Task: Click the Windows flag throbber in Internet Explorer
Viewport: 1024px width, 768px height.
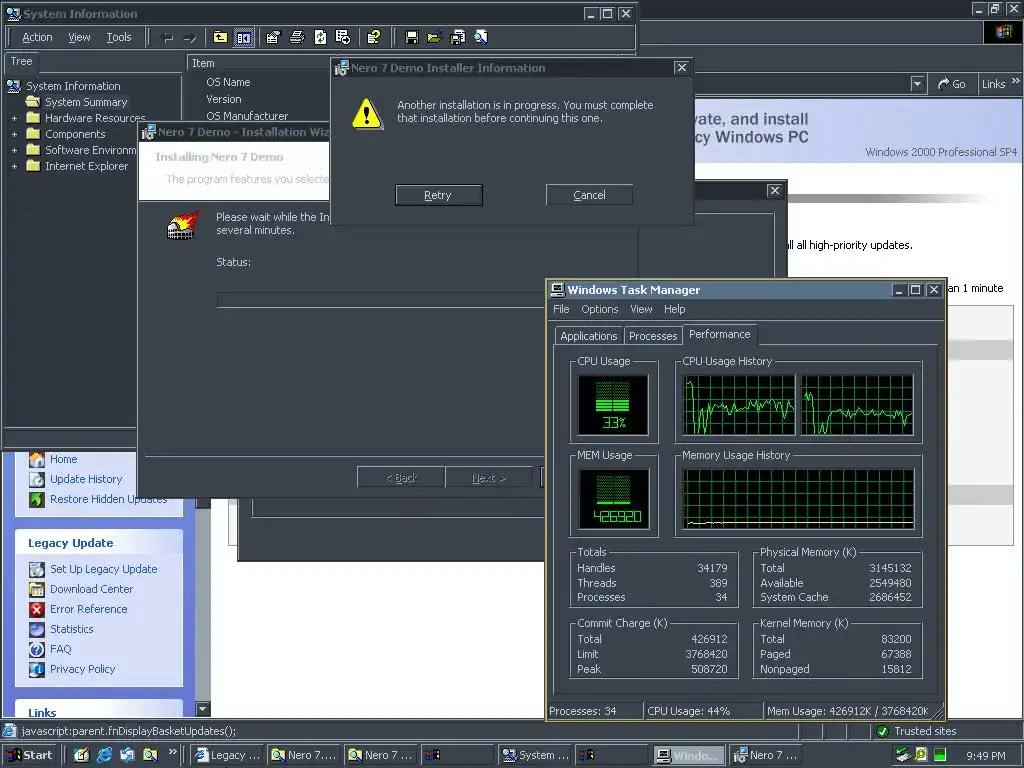Action: click(1004, 31)
